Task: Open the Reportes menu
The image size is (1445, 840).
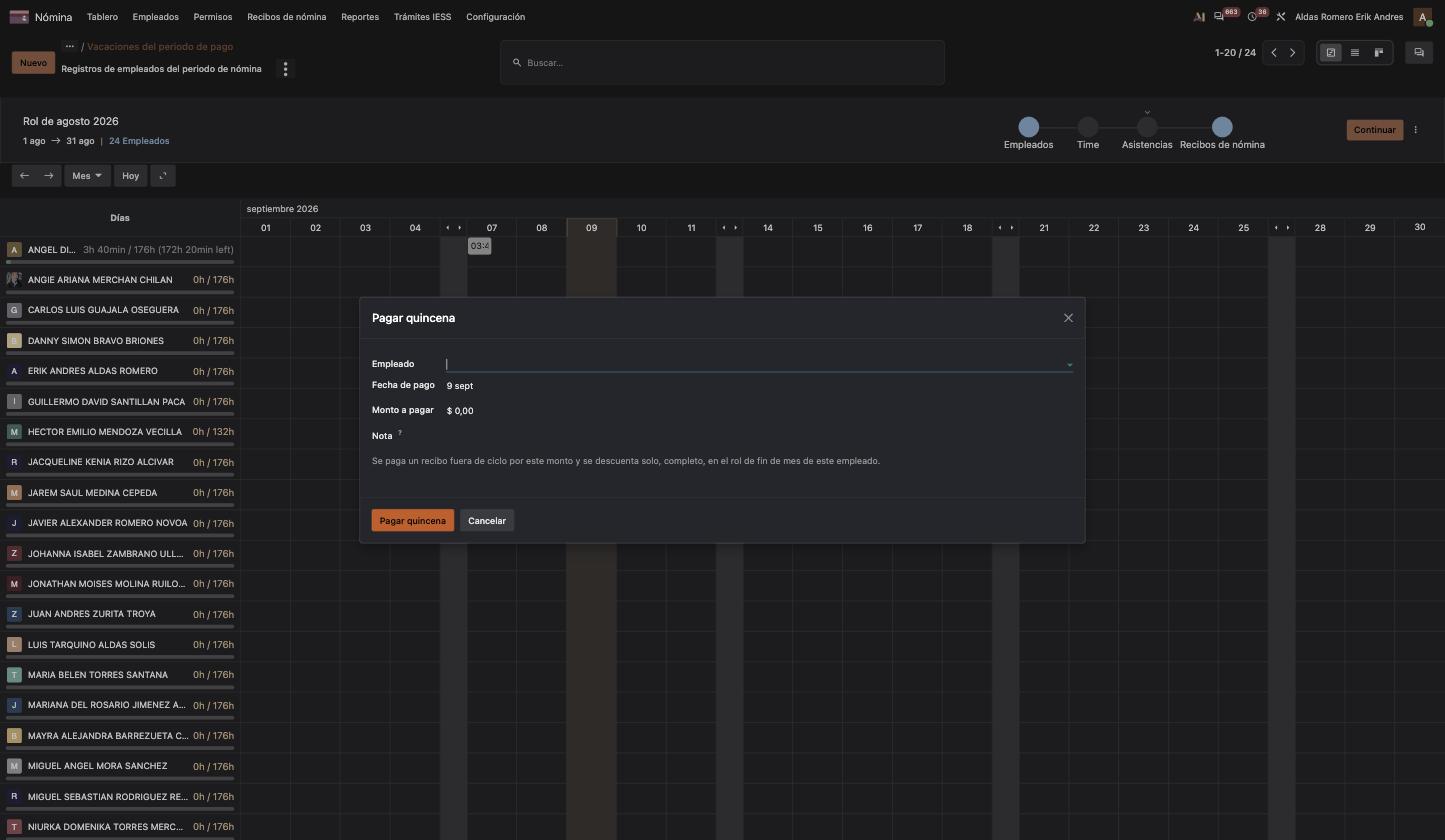Action: (x=360, y=17)
